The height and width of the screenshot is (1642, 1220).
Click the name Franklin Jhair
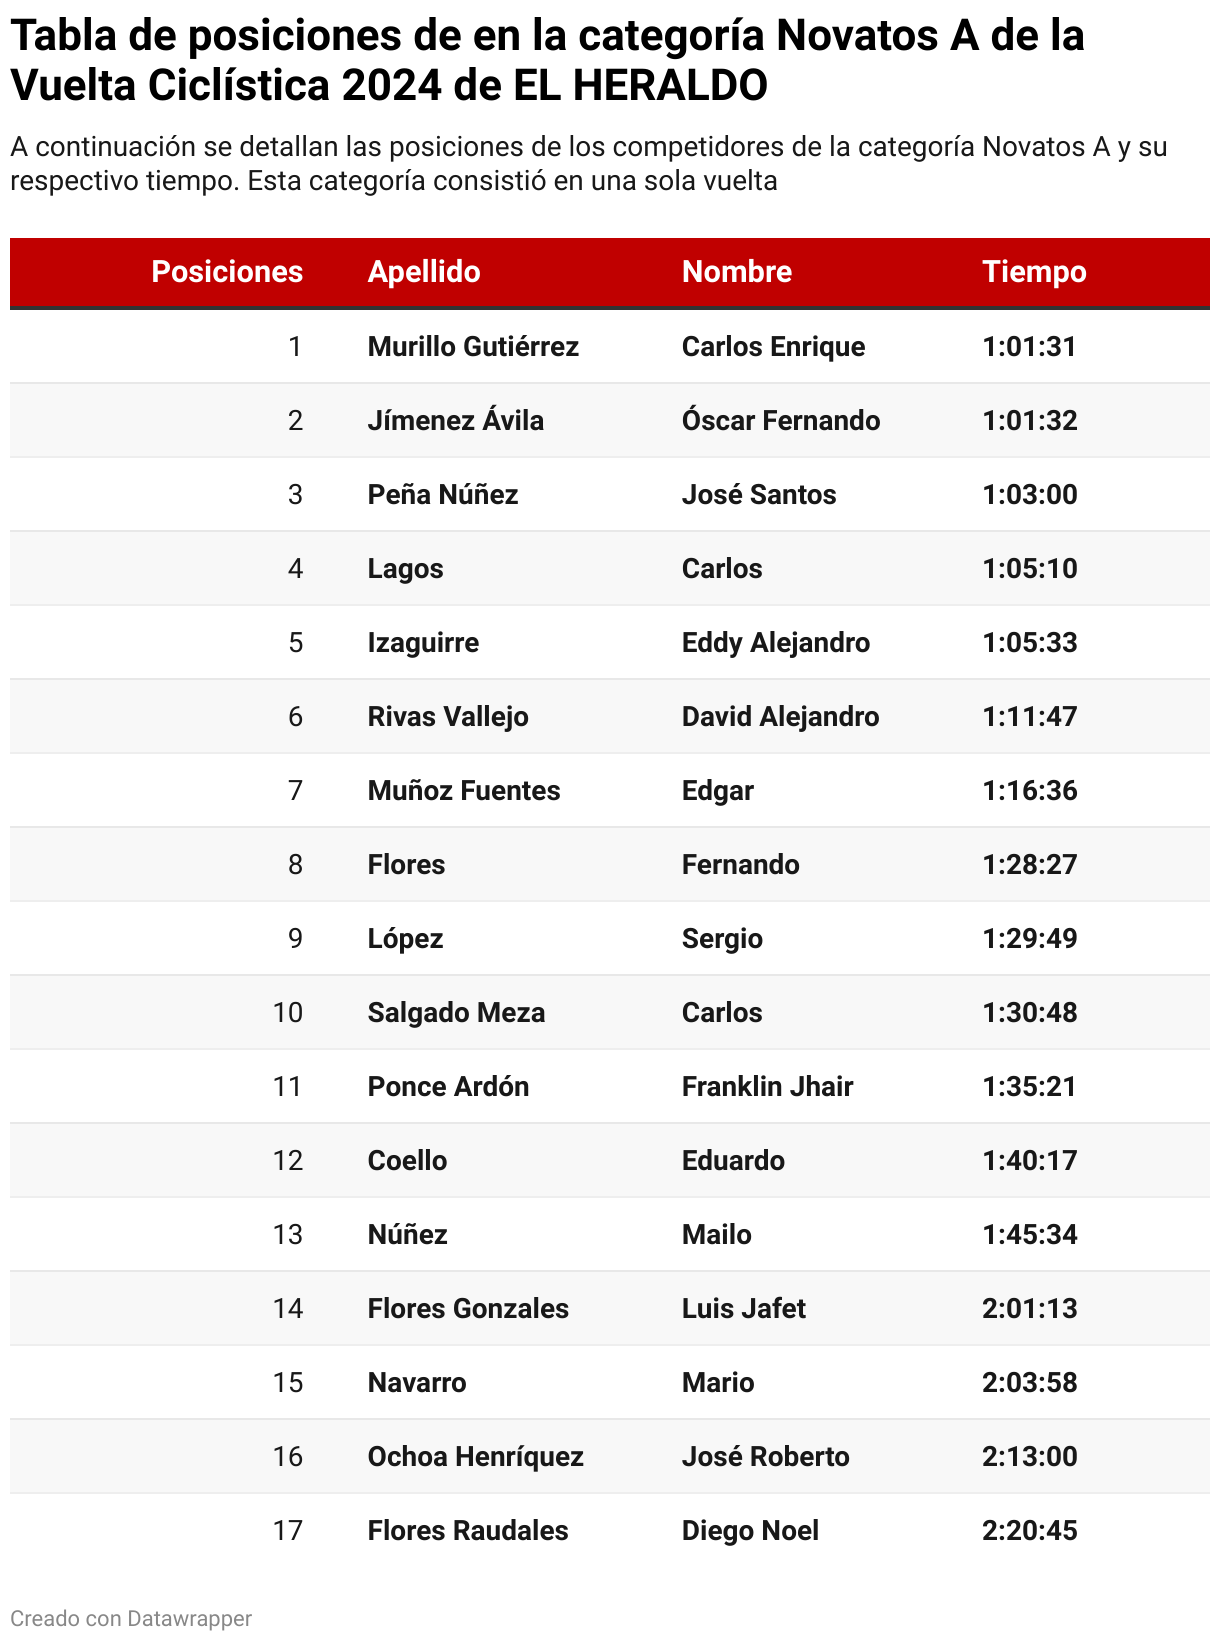pos(767,1087)
